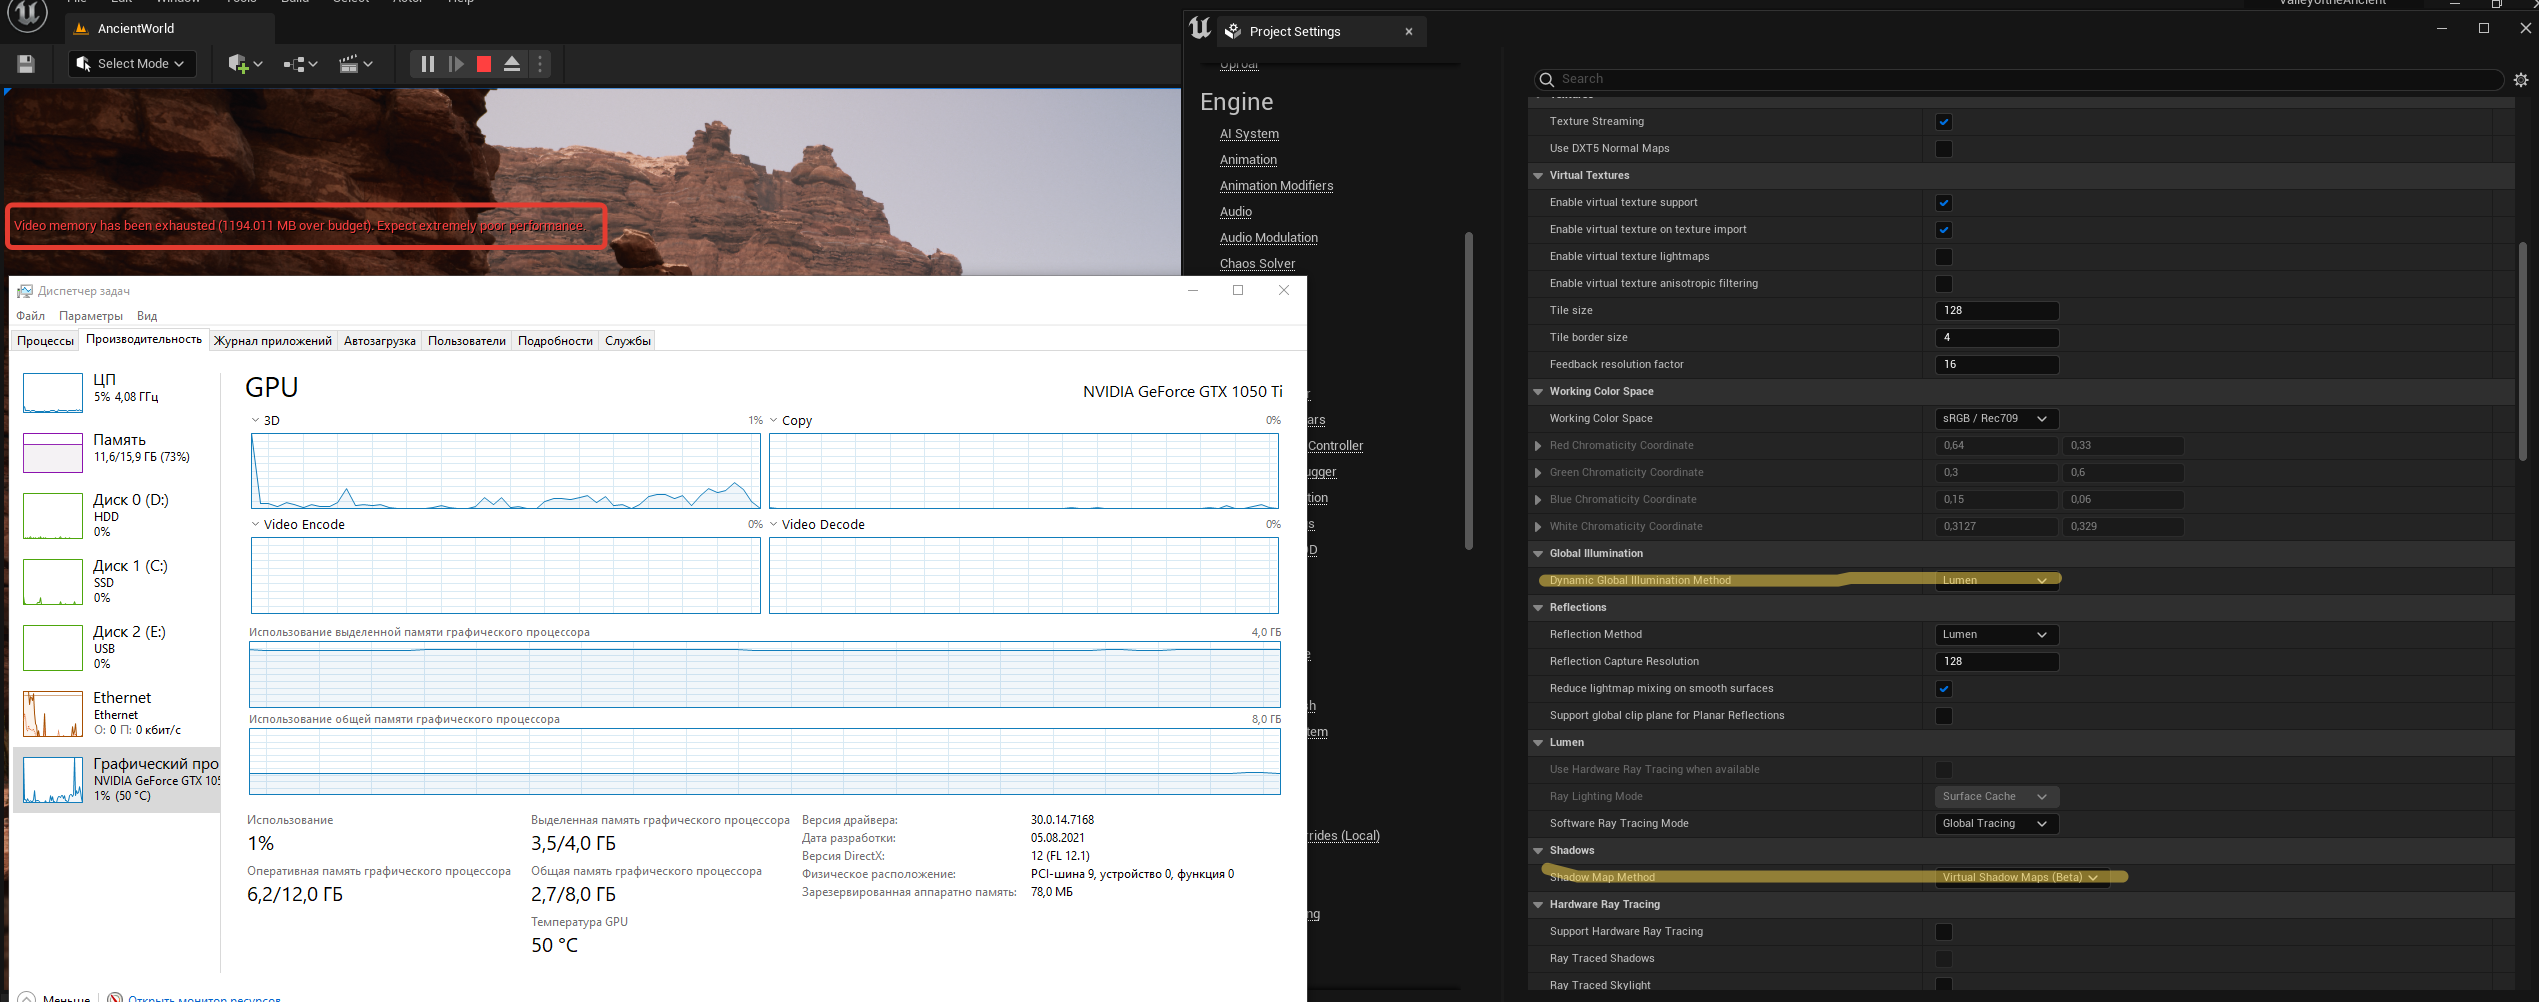Open the Select Mode dropdown

click(132, 64)
